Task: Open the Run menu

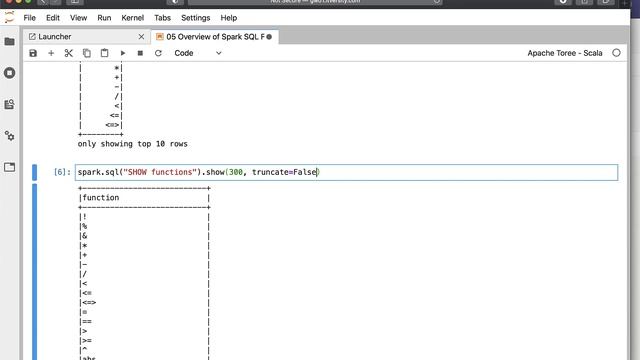Action: 104,18
